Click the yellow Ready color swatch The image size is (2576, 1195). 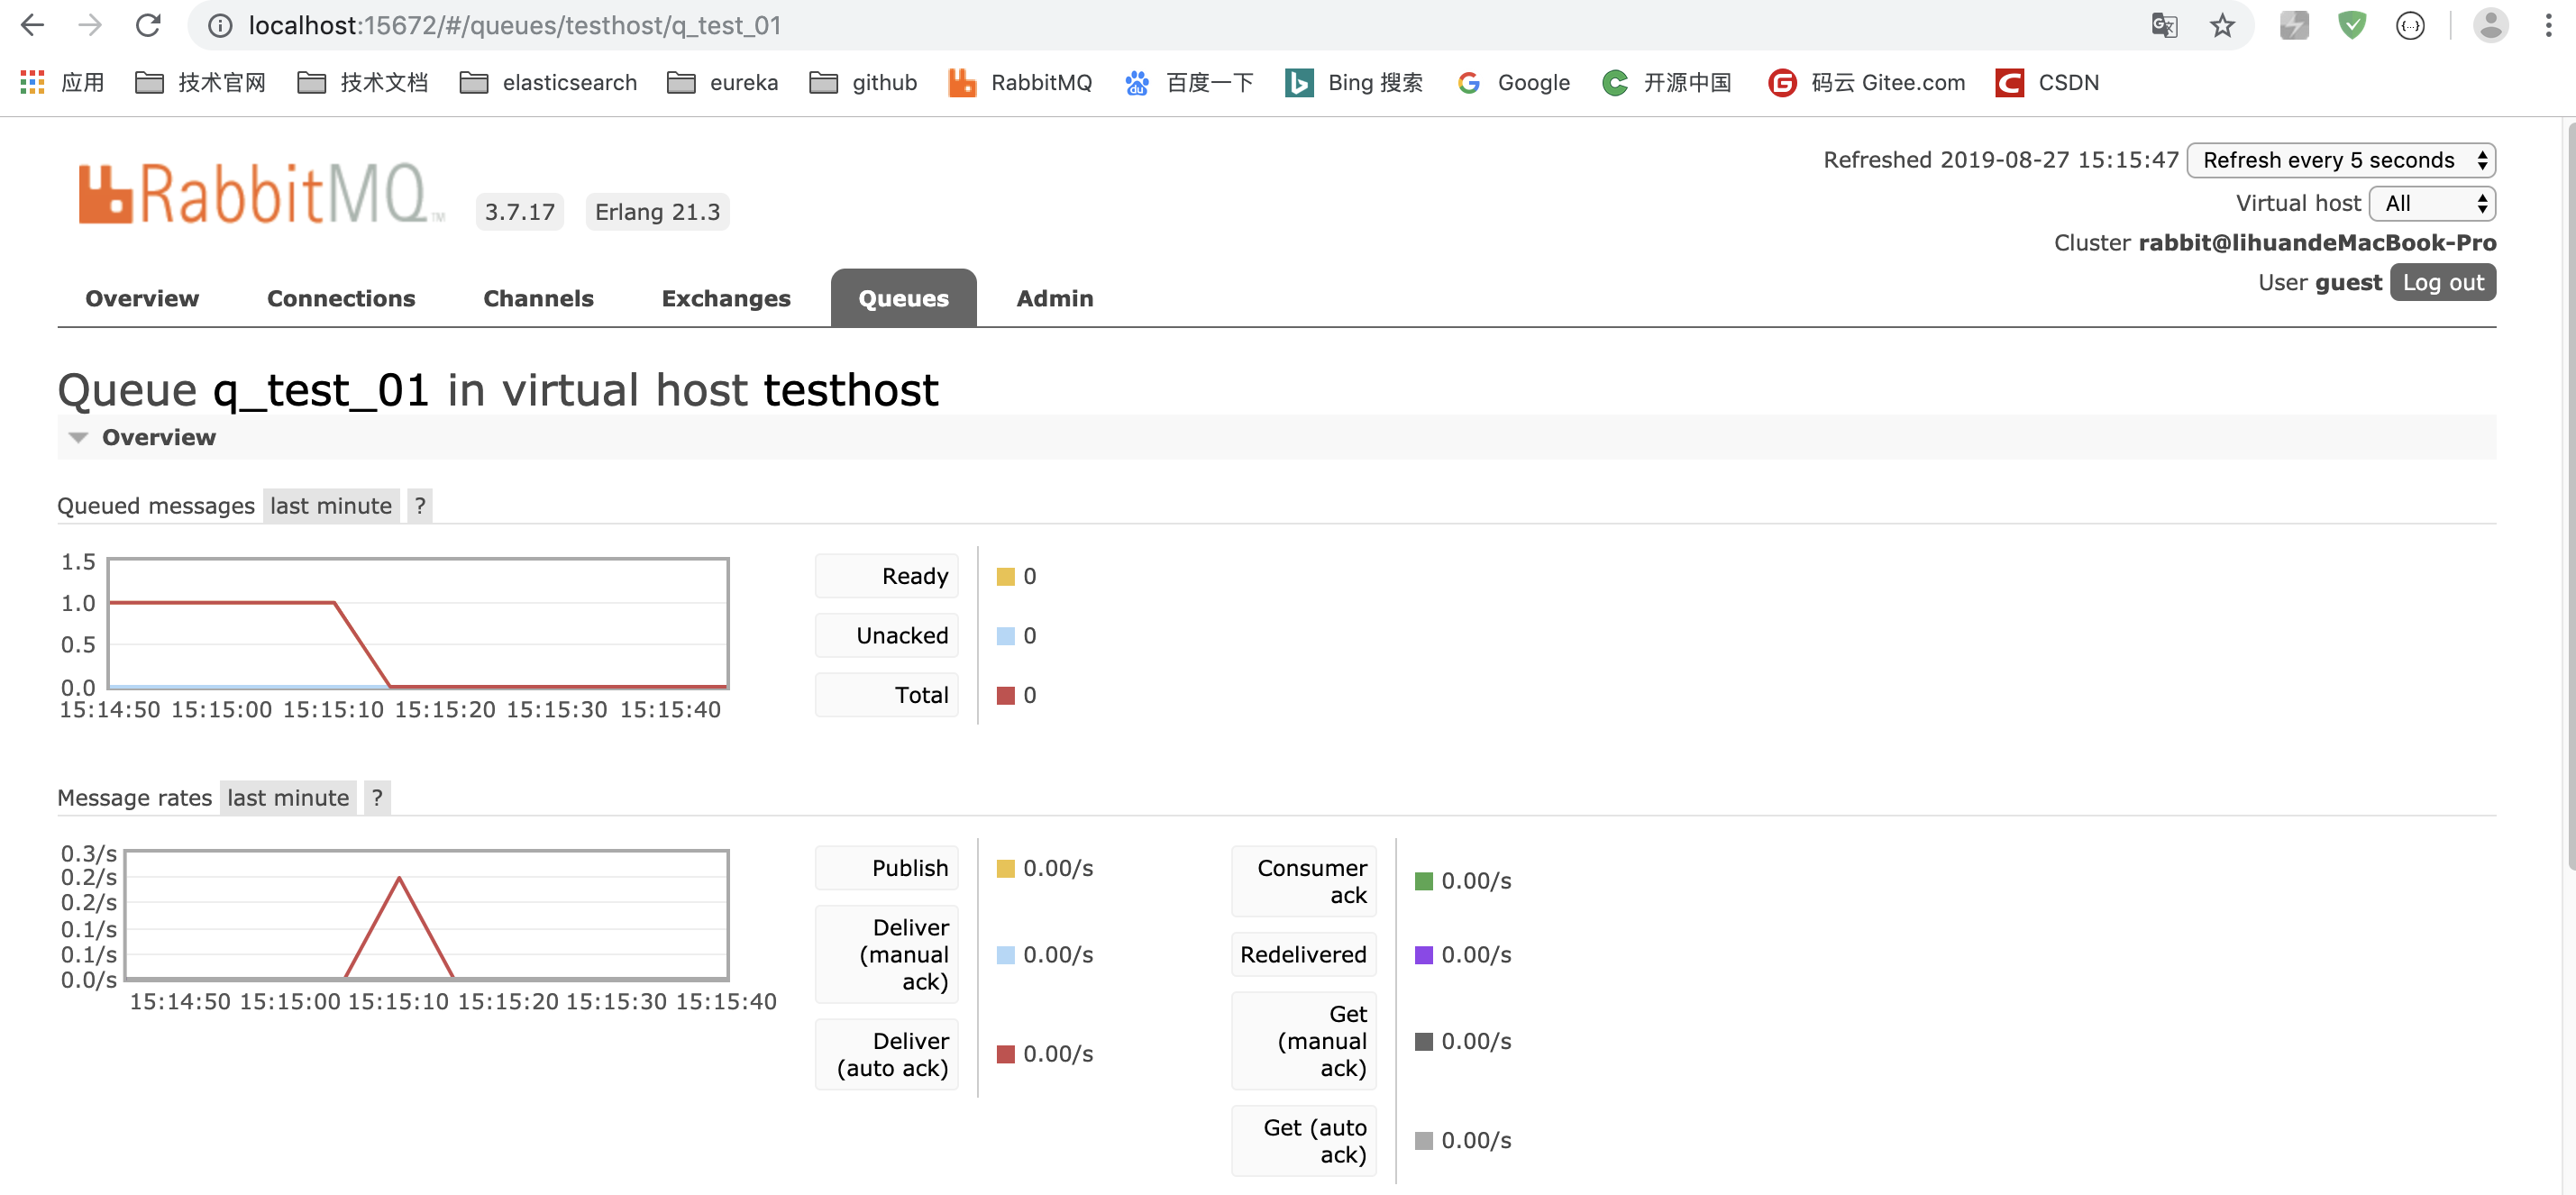1005,576
